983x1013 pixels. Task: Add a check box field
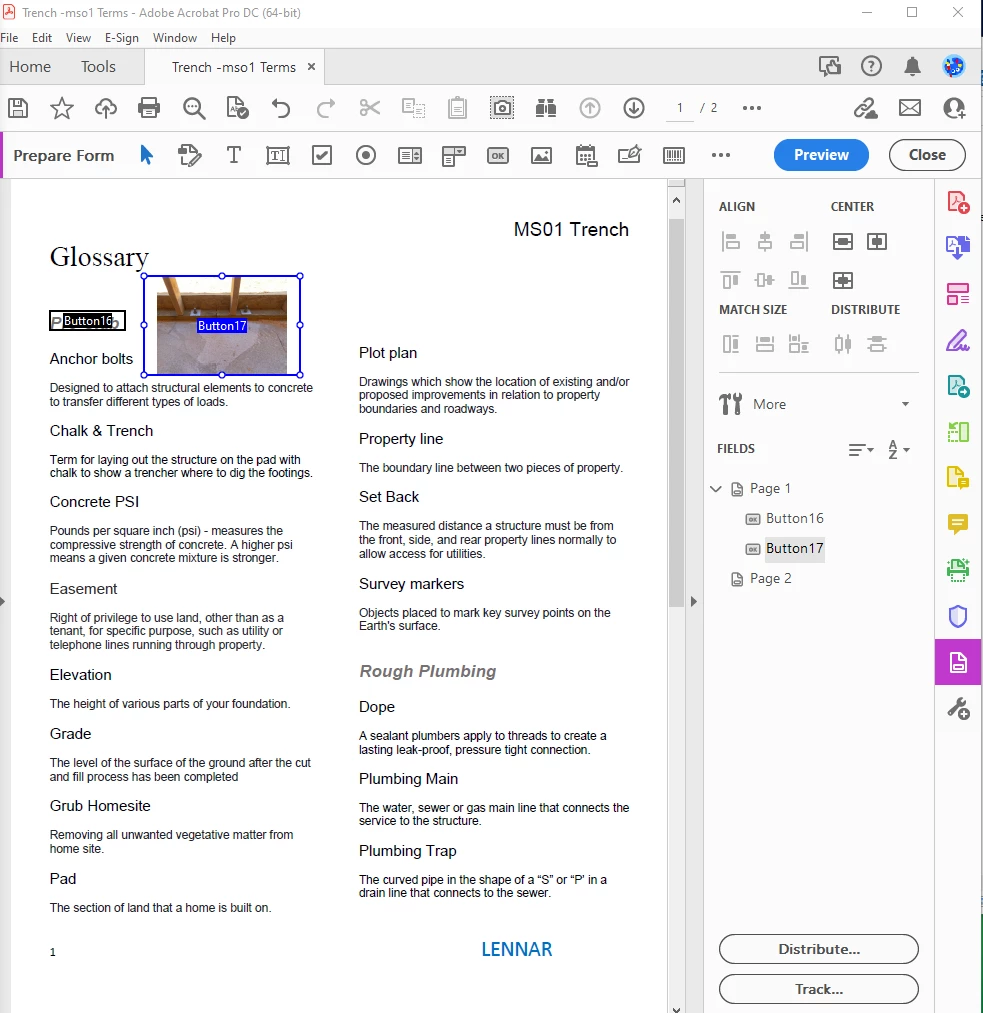click(x=322, y=155)
